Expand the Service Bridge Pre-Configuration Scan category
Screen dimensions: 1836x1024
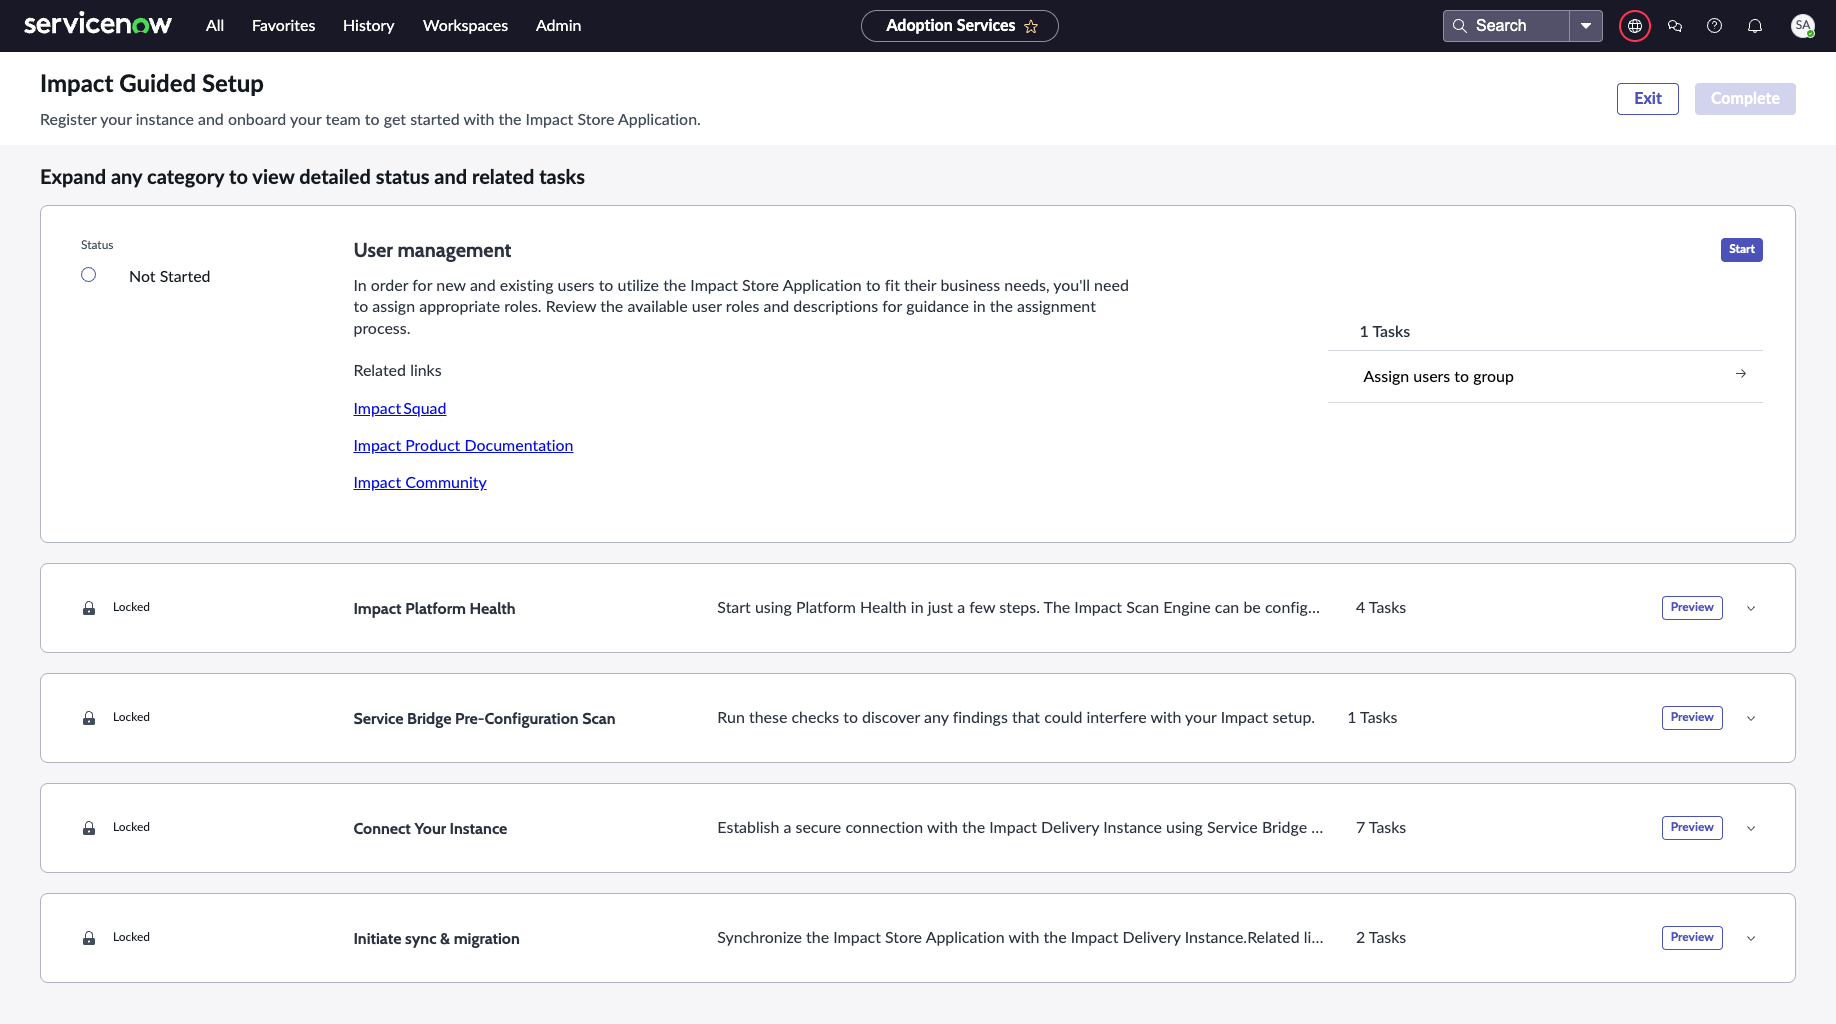1751,718
